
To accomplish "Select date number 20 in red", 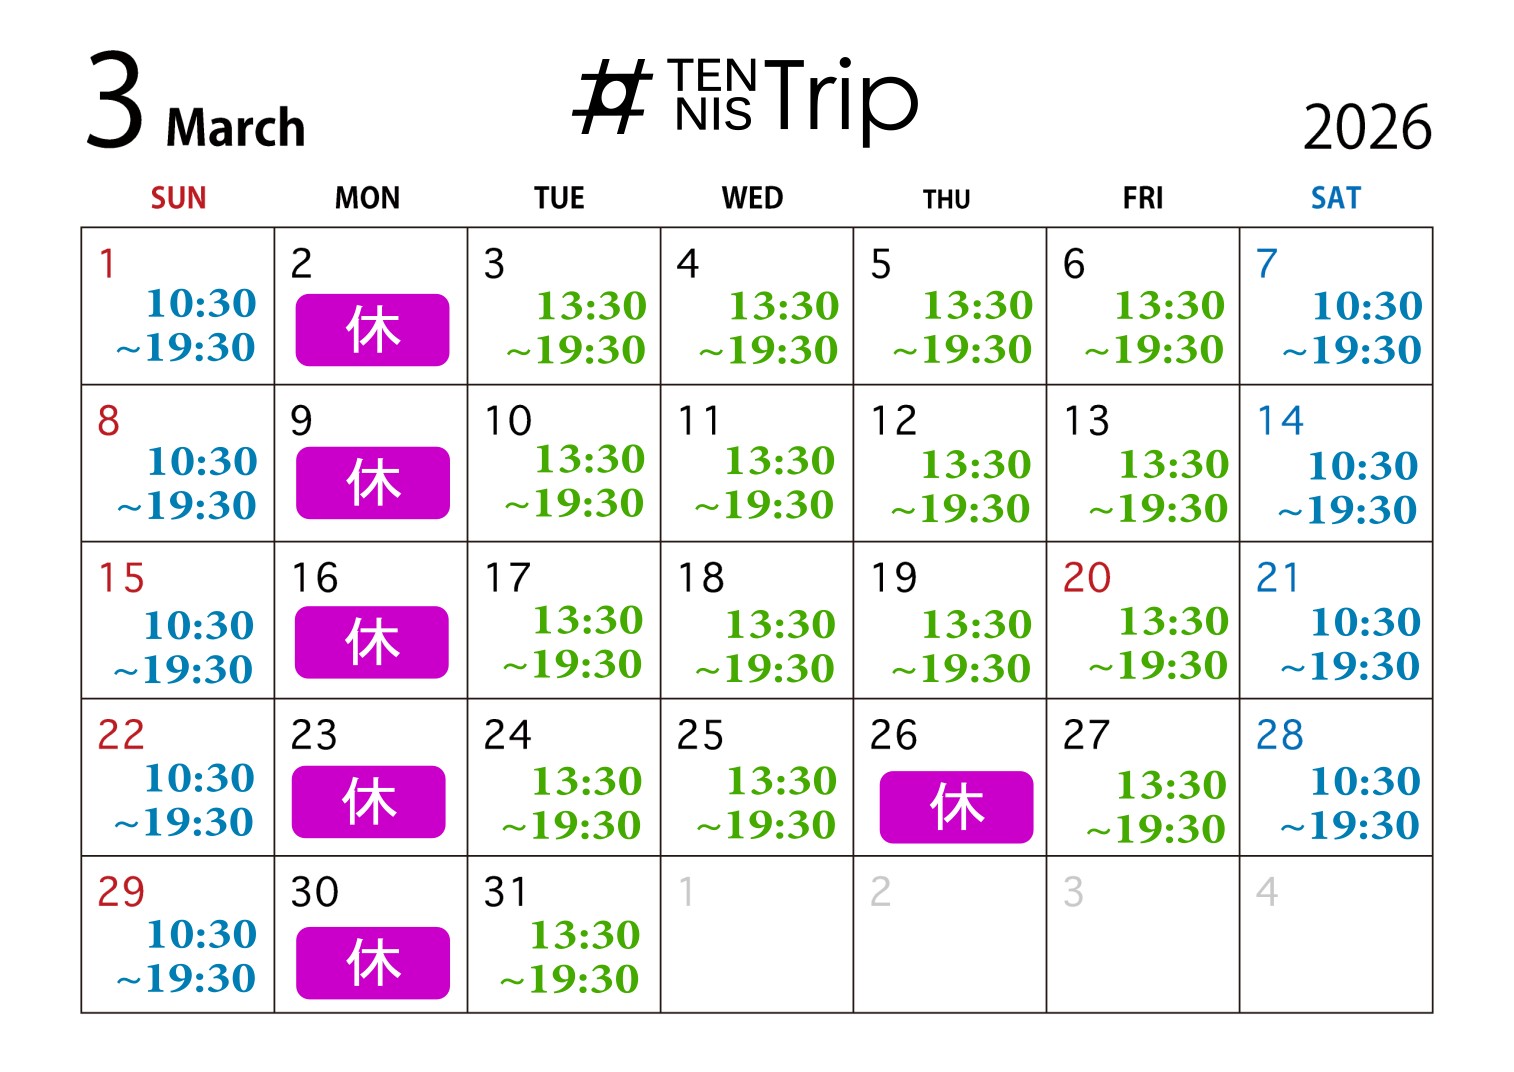I will 1086,578.
